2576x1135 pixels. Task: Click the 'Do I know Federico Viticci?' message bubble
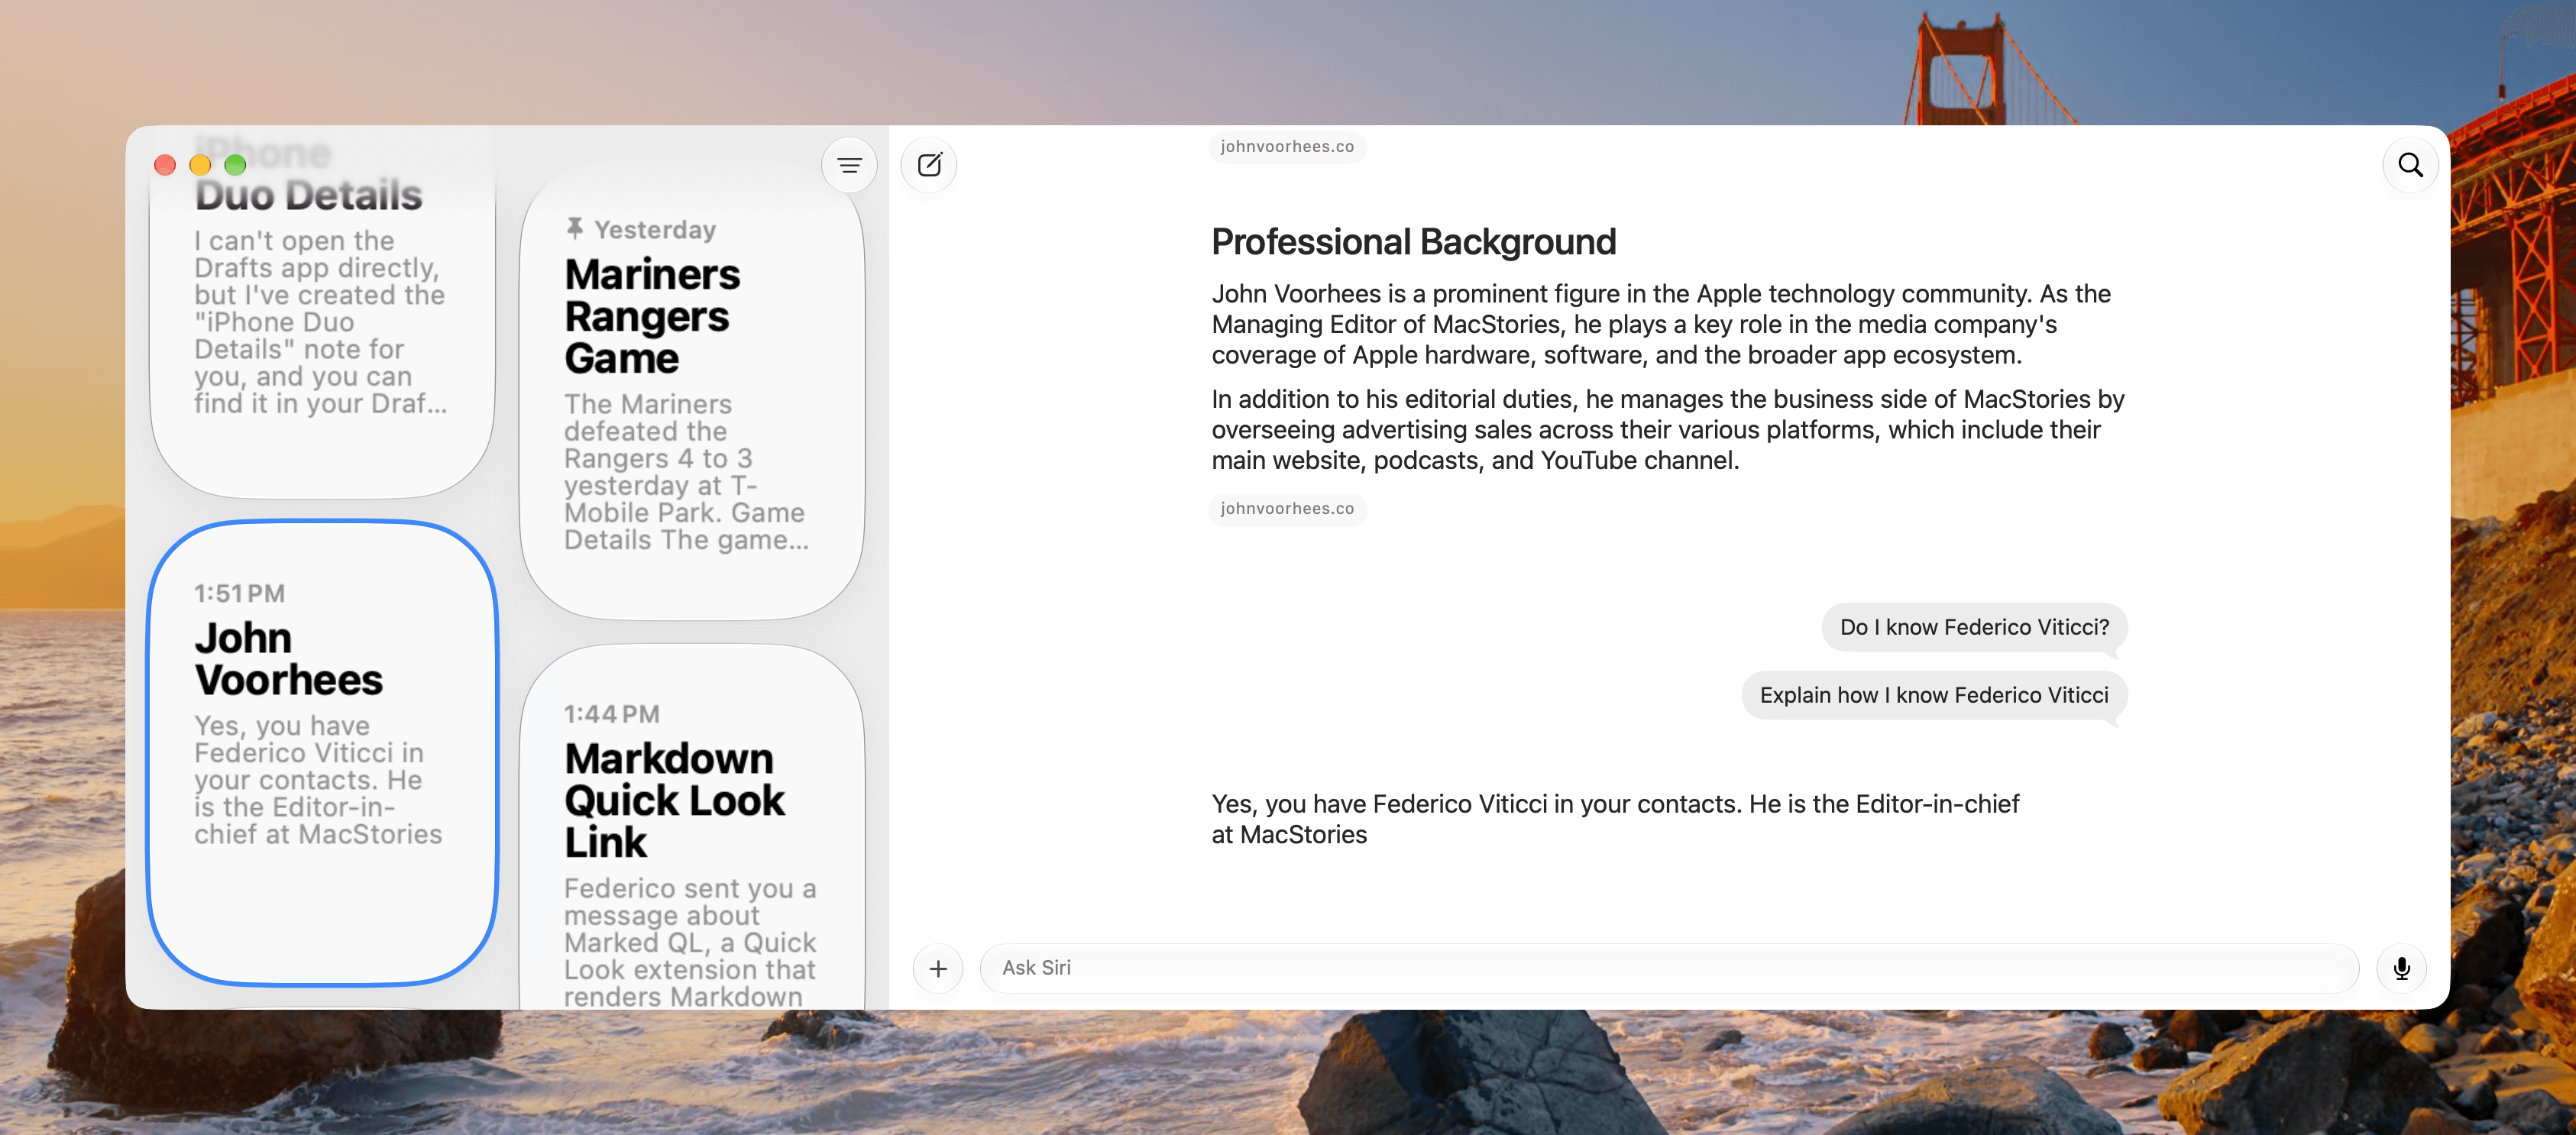(x=1974, y=627)
